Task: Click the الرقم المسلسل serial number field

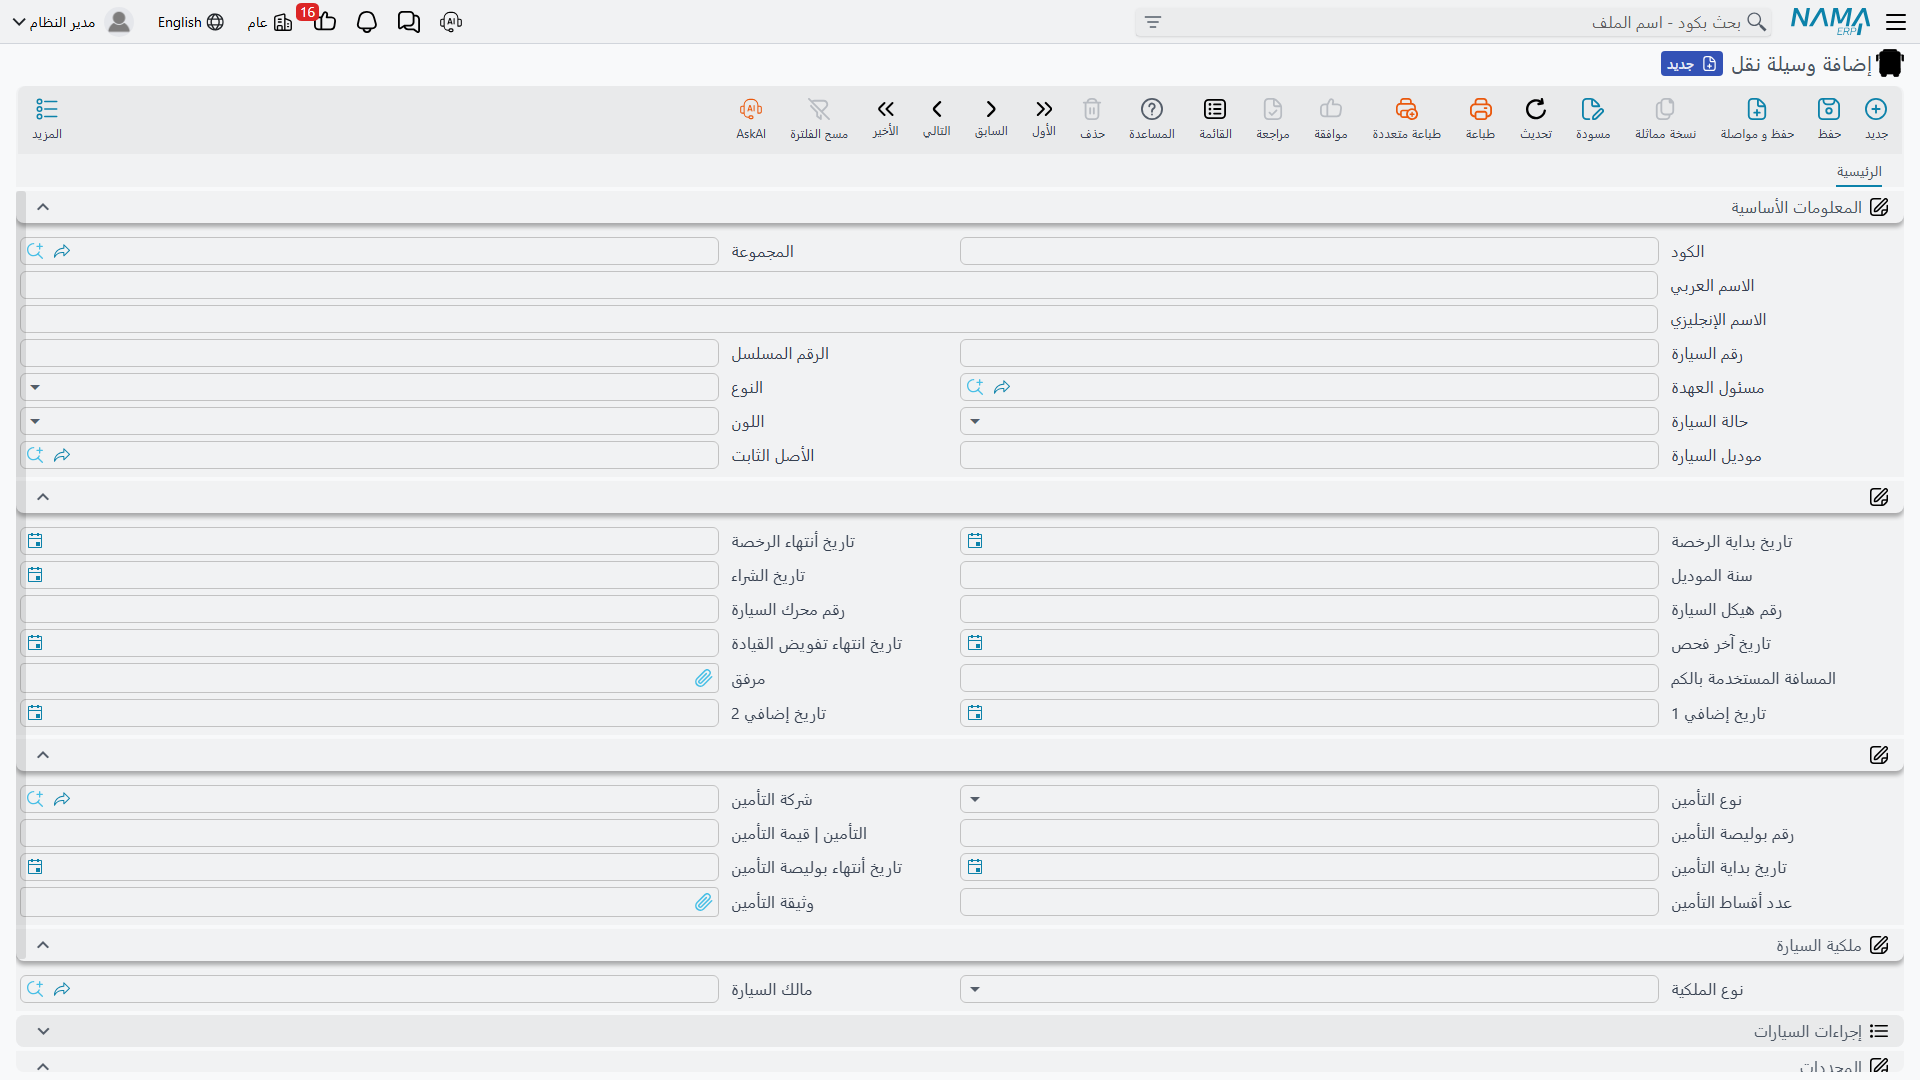Action: (x=369, y=353)
